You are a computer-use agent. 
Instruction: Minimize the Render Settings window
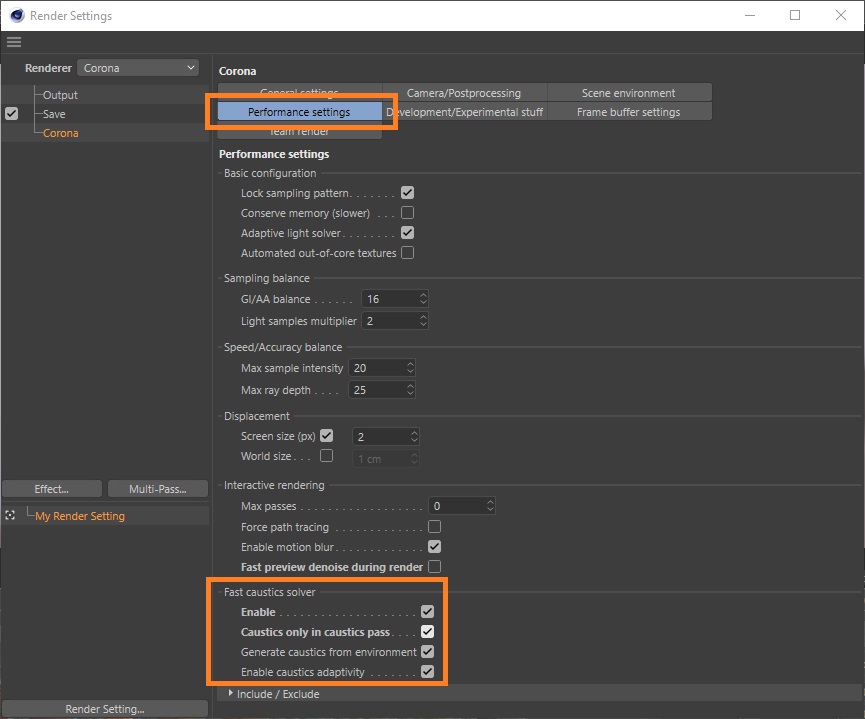(750, 15)
